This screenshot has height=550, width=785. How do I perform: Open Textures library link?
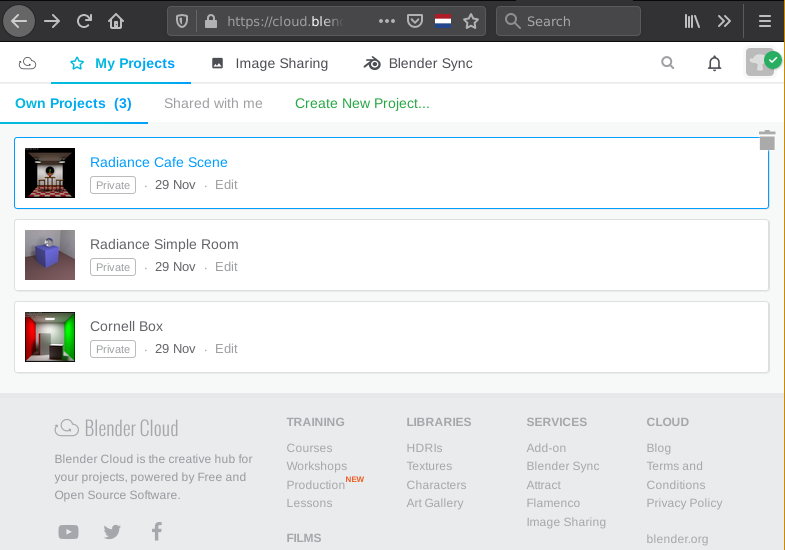429,466
